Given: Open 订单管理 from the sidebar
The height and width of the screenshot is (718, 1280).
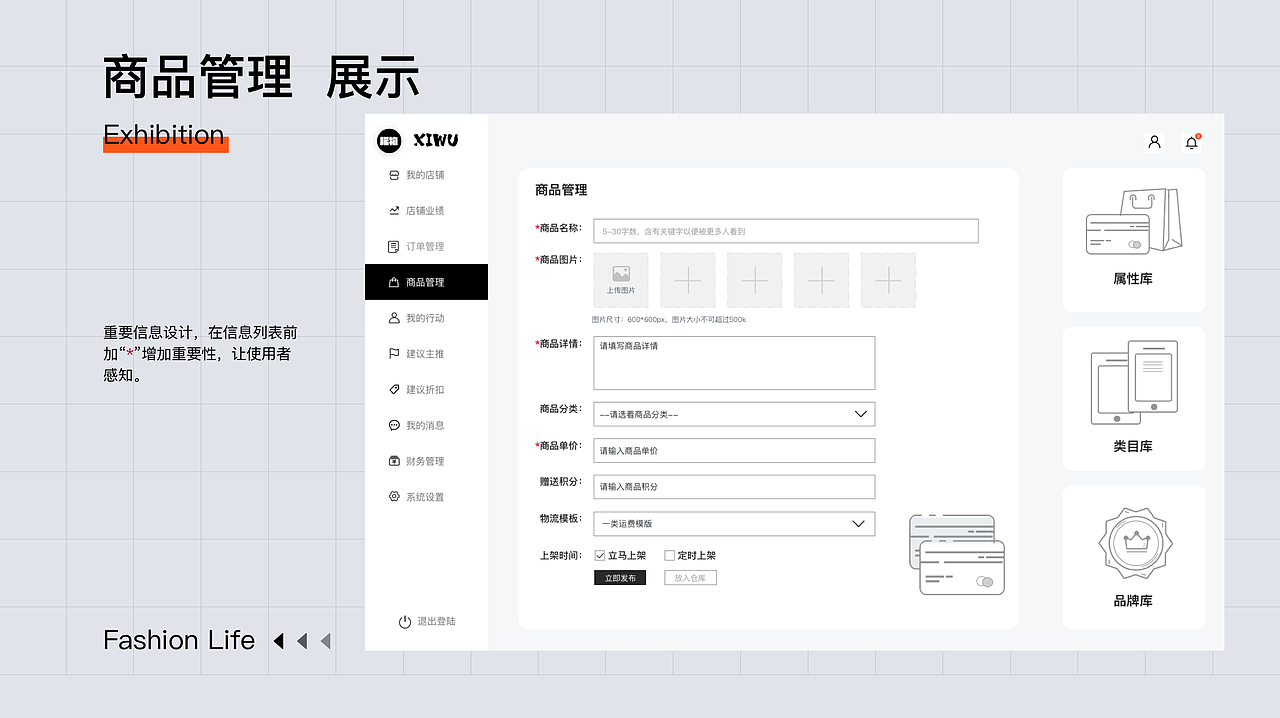Looking at the screenshot, I should click(x=426, y=246).
